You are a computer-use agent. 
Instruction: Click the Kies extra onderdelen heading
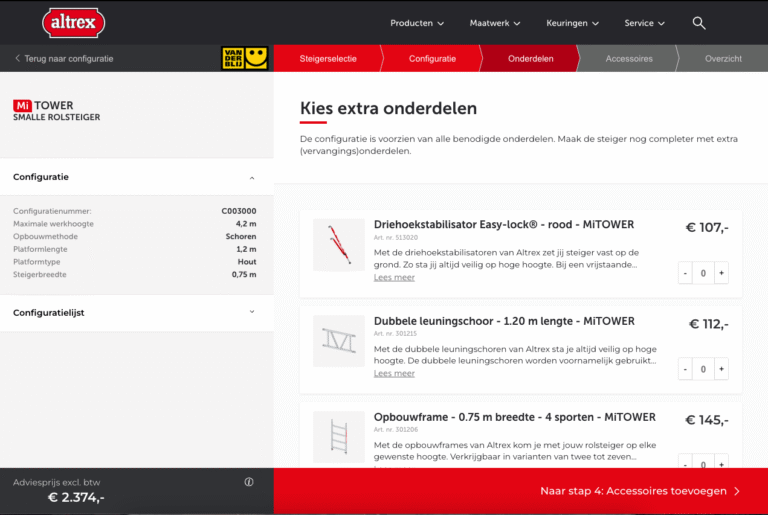pyautogui.click(x=388, y=108)
